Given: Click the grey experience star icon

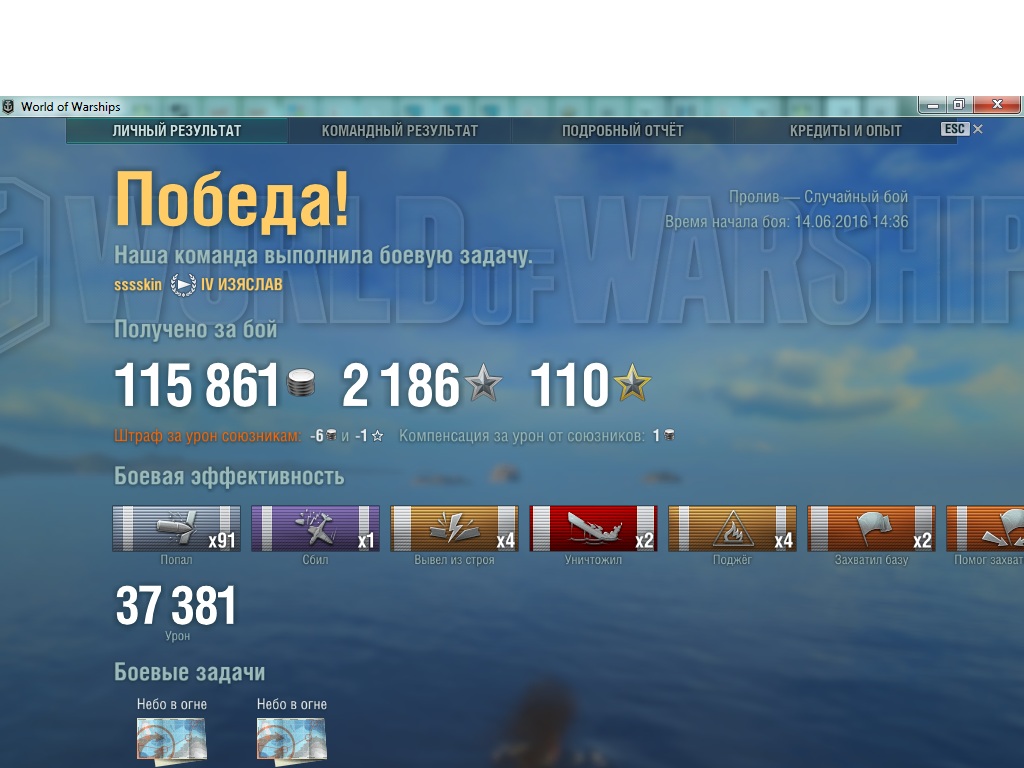Looking at the screenshot, I should coord(483,383).
